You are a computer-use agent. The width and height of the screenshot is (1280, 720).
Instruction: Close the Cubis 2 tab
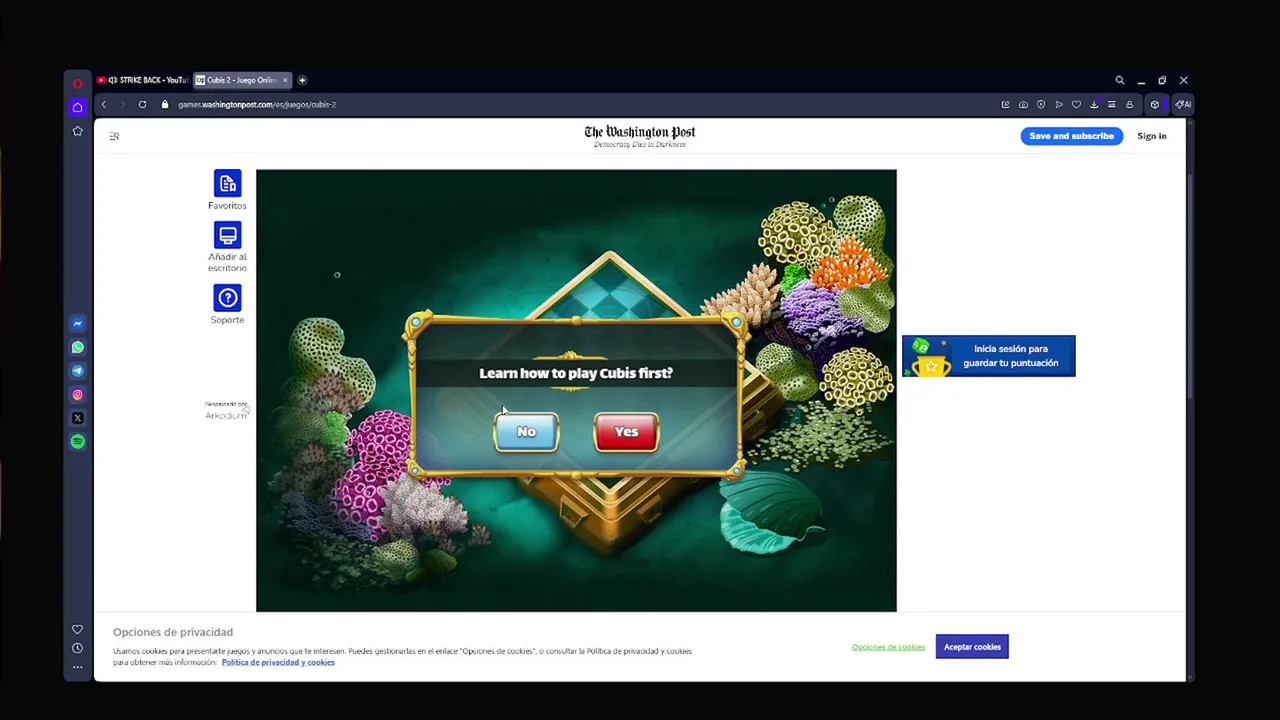coord(285,80)
